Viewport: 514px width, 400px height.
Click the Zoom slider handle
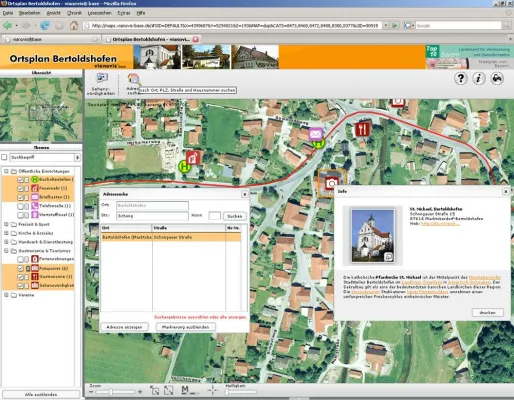pyautogui.click(x=111, y=392)
